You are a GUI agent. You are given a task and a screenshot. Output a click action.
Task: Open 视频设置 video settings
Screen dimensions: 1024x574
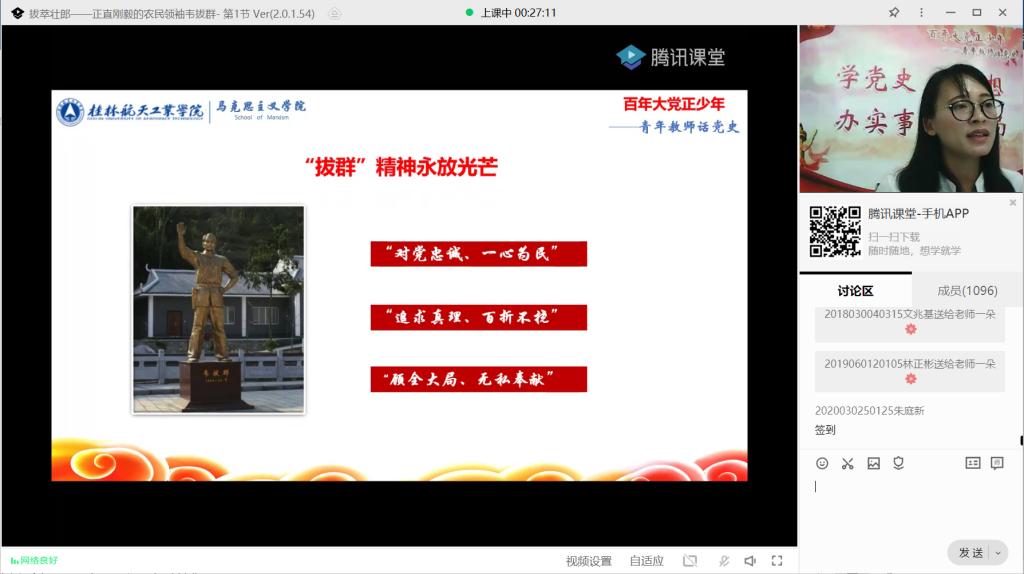pos(588,561)
